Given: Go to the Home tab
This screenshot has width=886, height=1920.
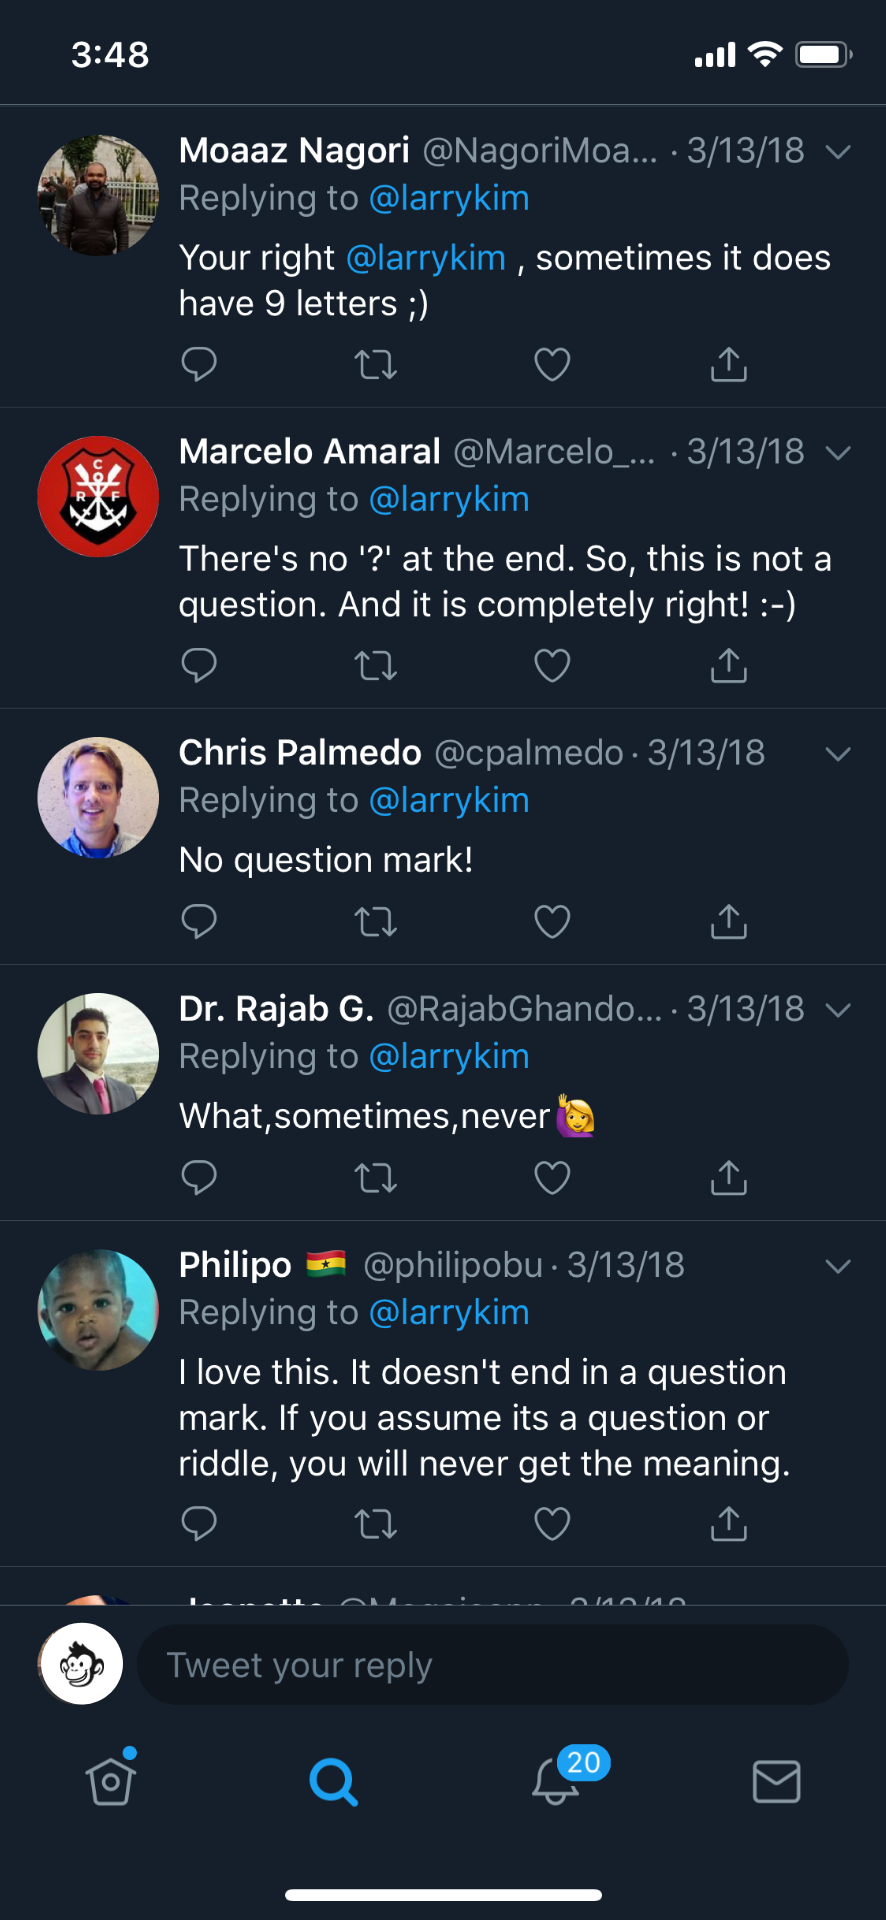Looking at the screenshot, I should [x=111, y=1782].
